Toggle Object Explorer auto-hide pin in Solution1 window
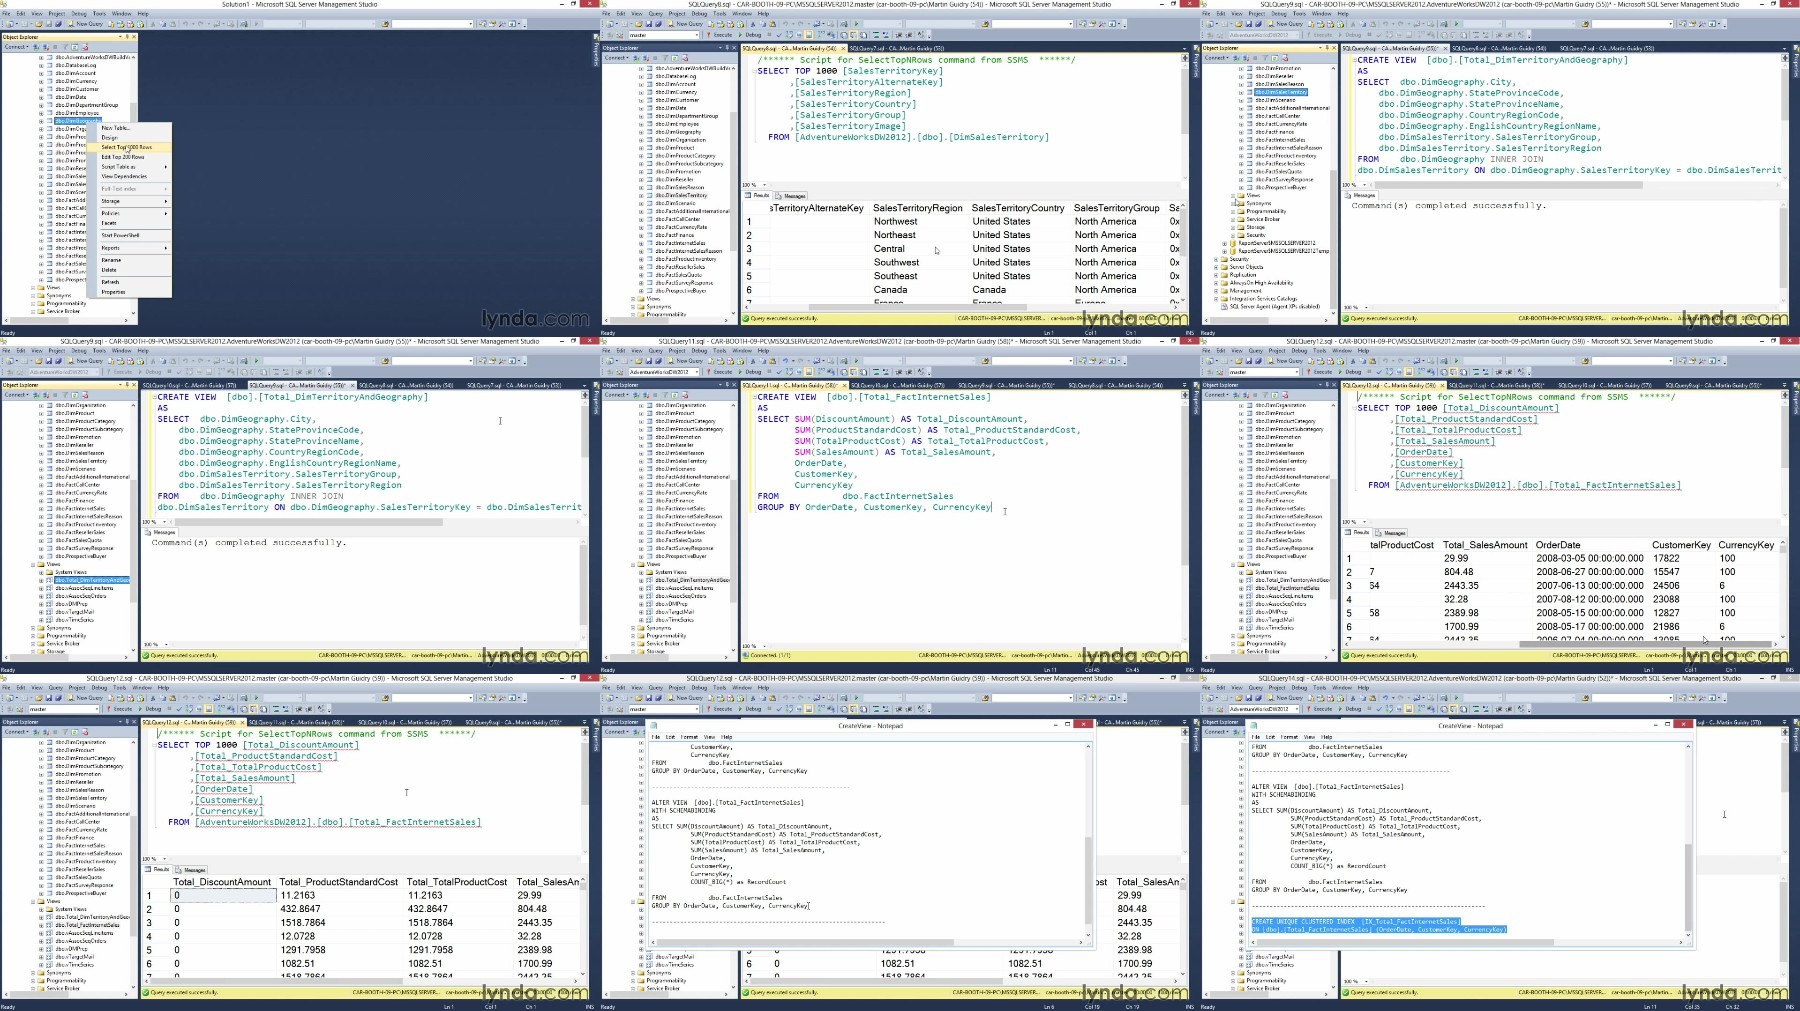The width and height of the screenshot is (1800, 1011). (127, 37)
